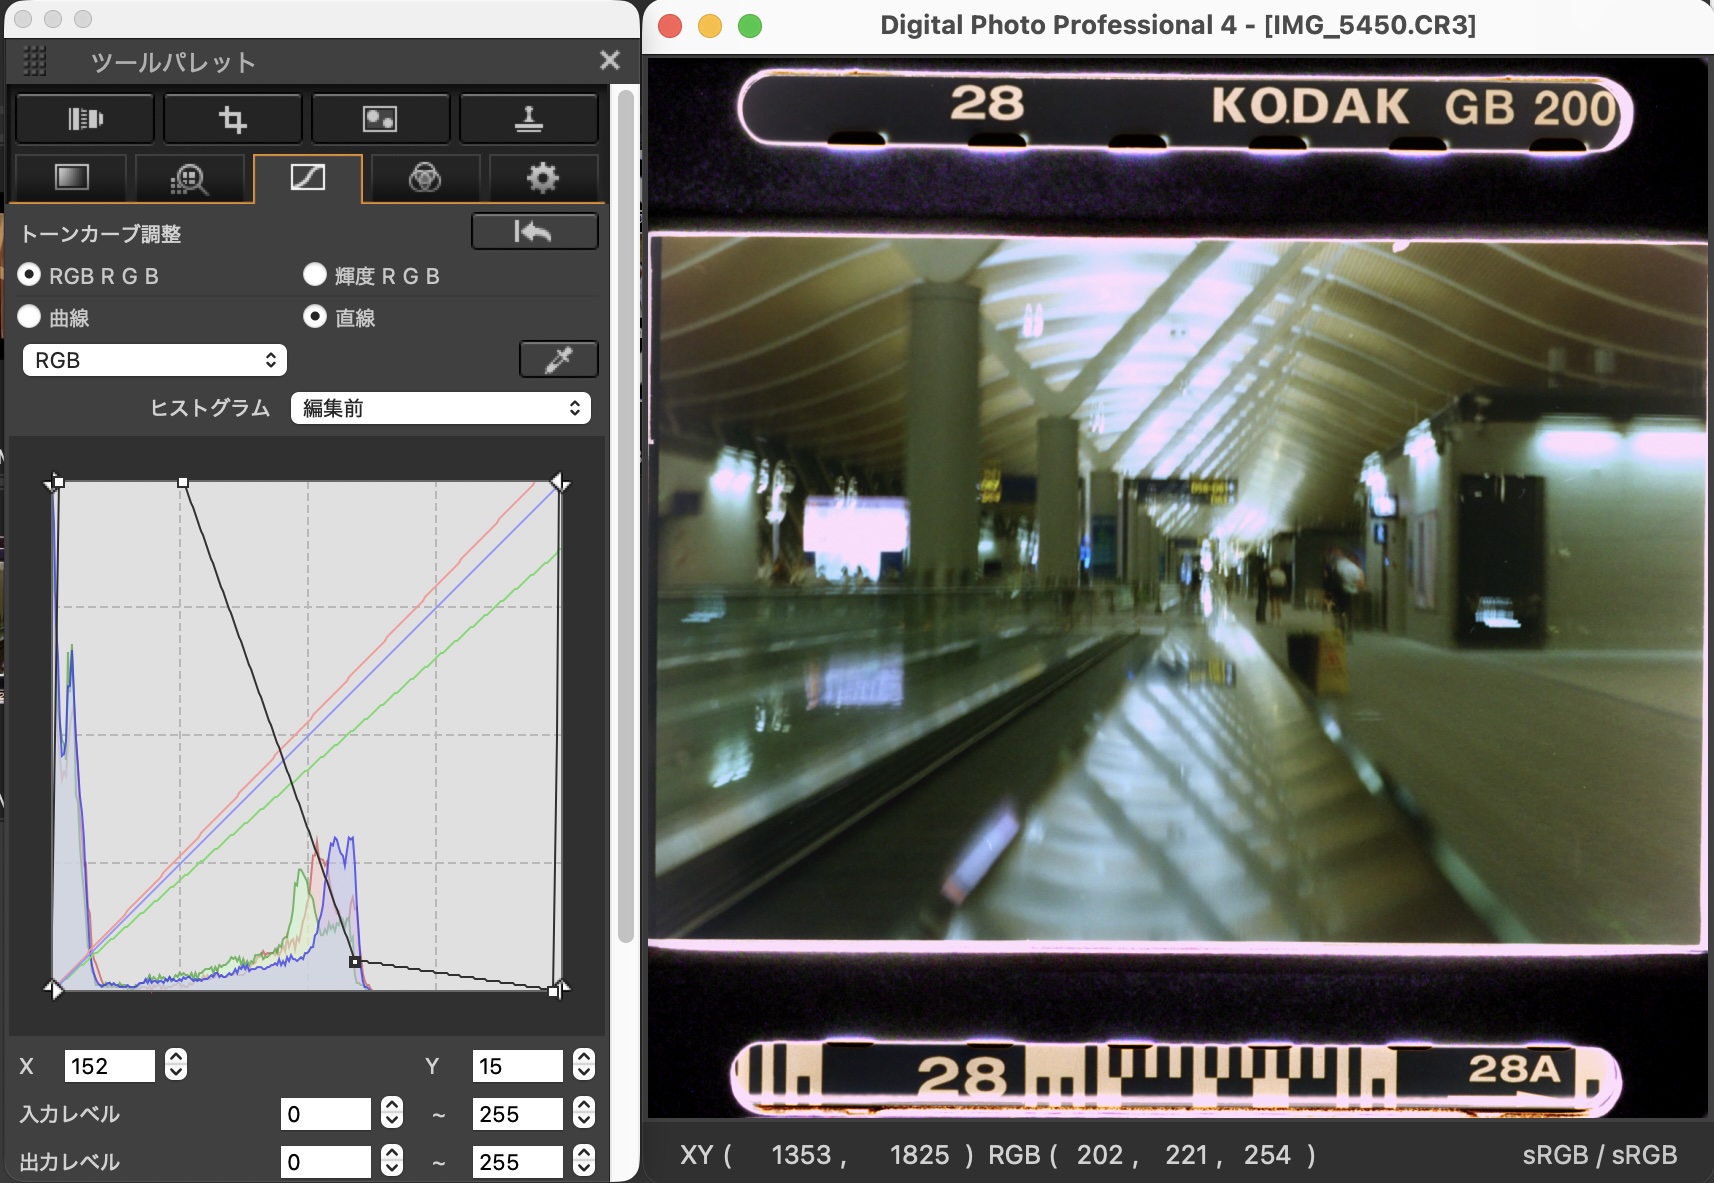Click the X value field showing 152

click(109, 1066)
